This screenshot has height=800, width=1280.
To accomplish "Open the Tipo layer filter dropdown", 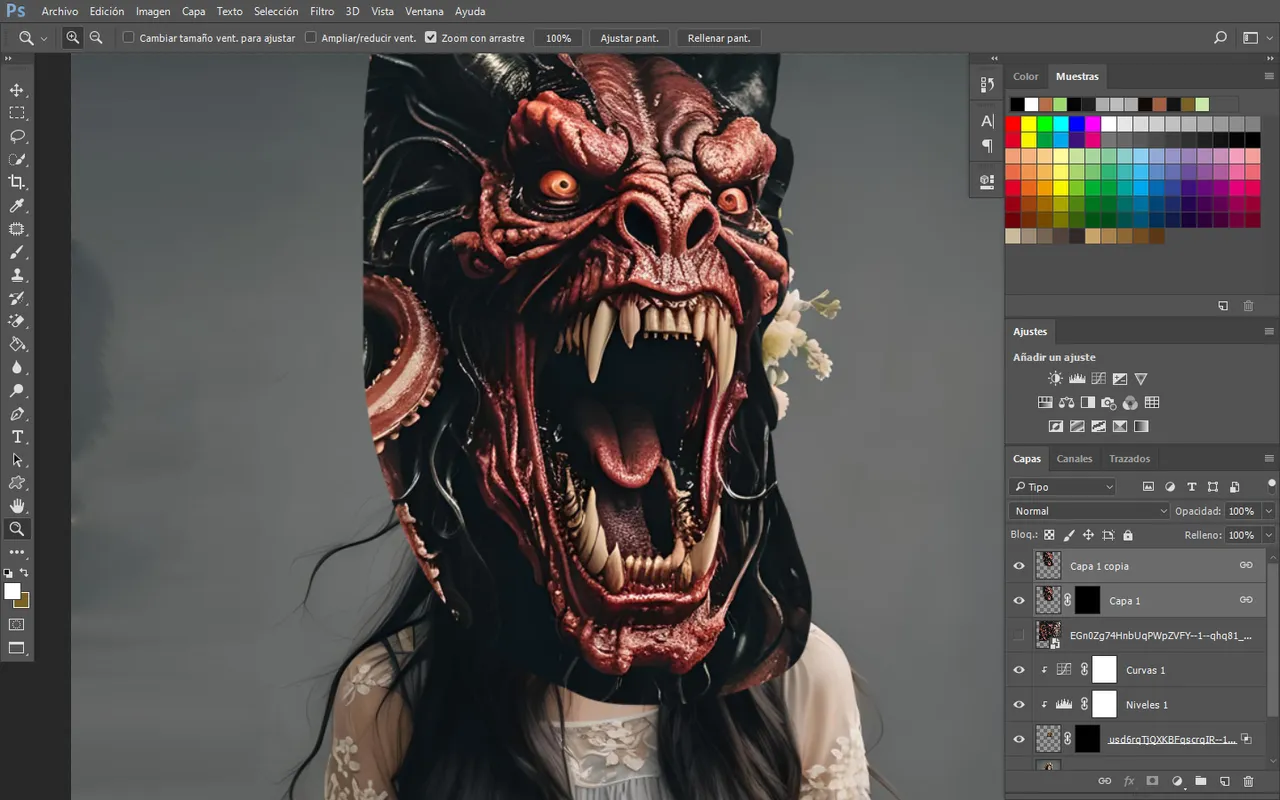I will point(1062,487).
